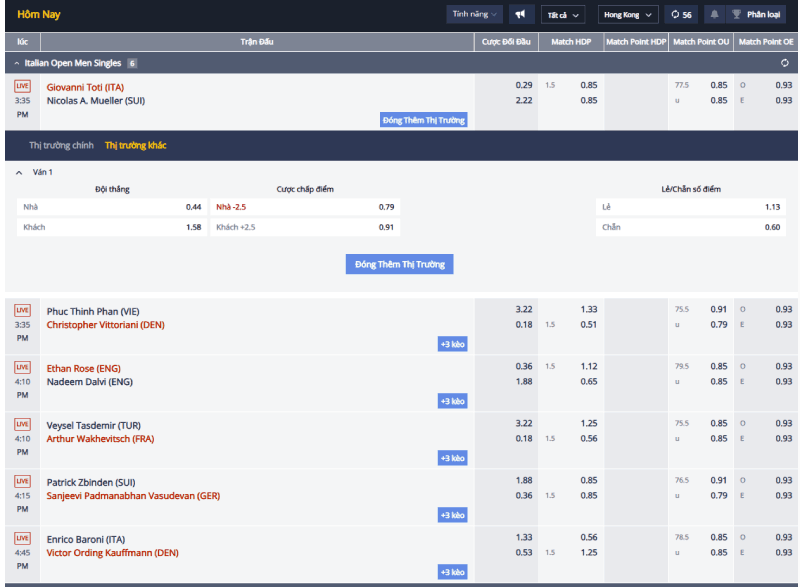Select Chẵn odds 0.60
800x587 pixels.
click(691, 227)
